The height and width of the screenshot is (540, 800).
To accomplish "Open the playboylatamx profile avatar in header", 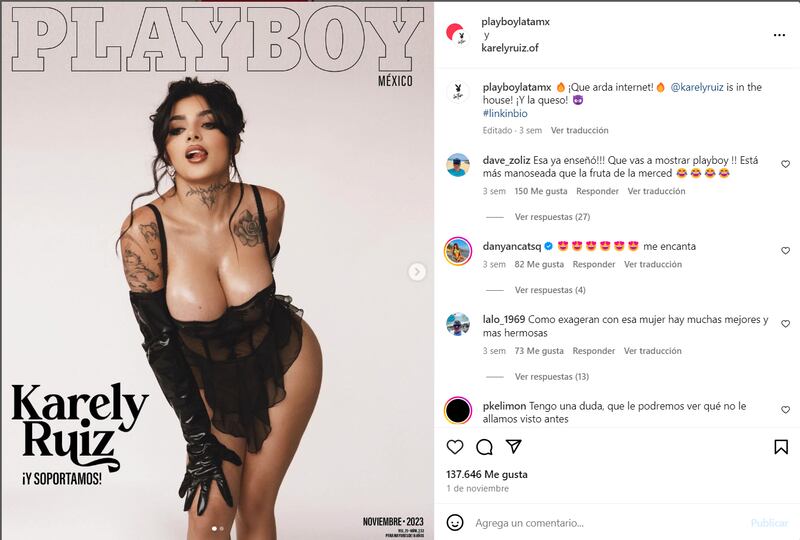I will pyautogui.click(x=457, y=35).
